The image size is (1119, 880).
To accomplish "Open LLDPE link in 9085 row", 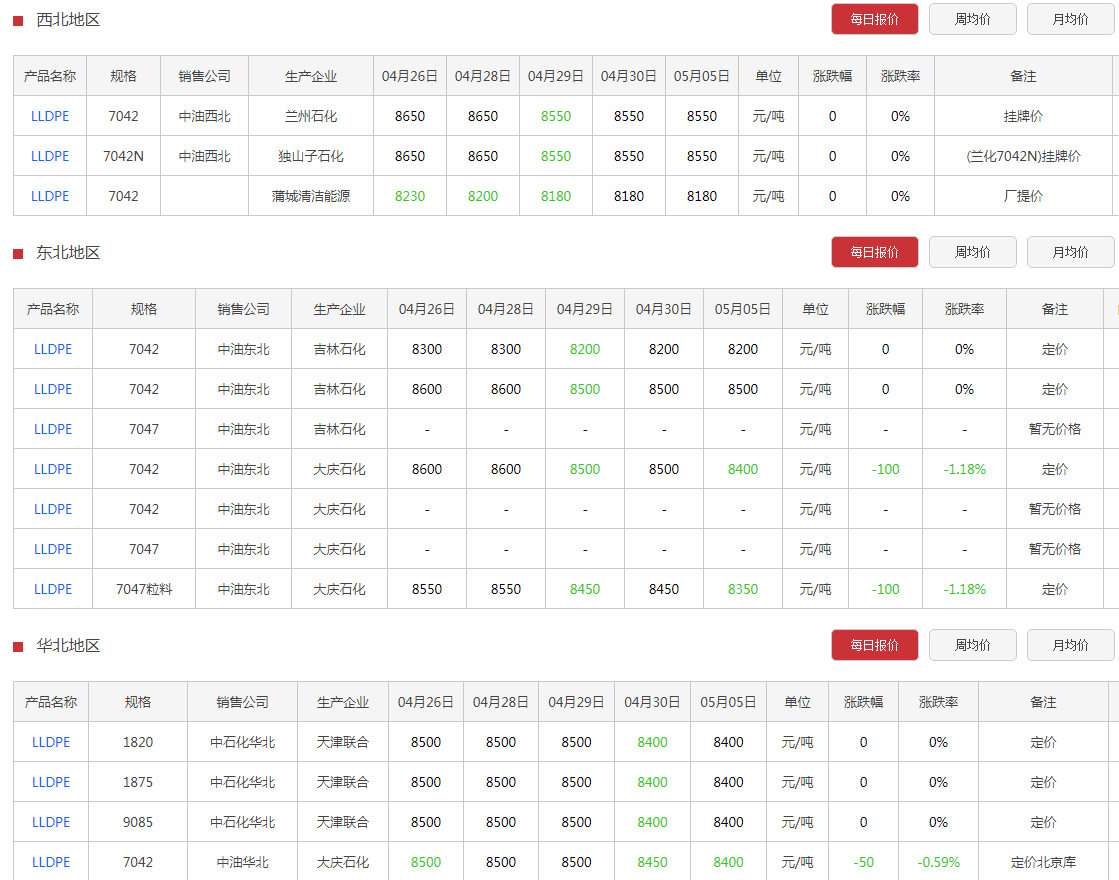I will 51,822.
